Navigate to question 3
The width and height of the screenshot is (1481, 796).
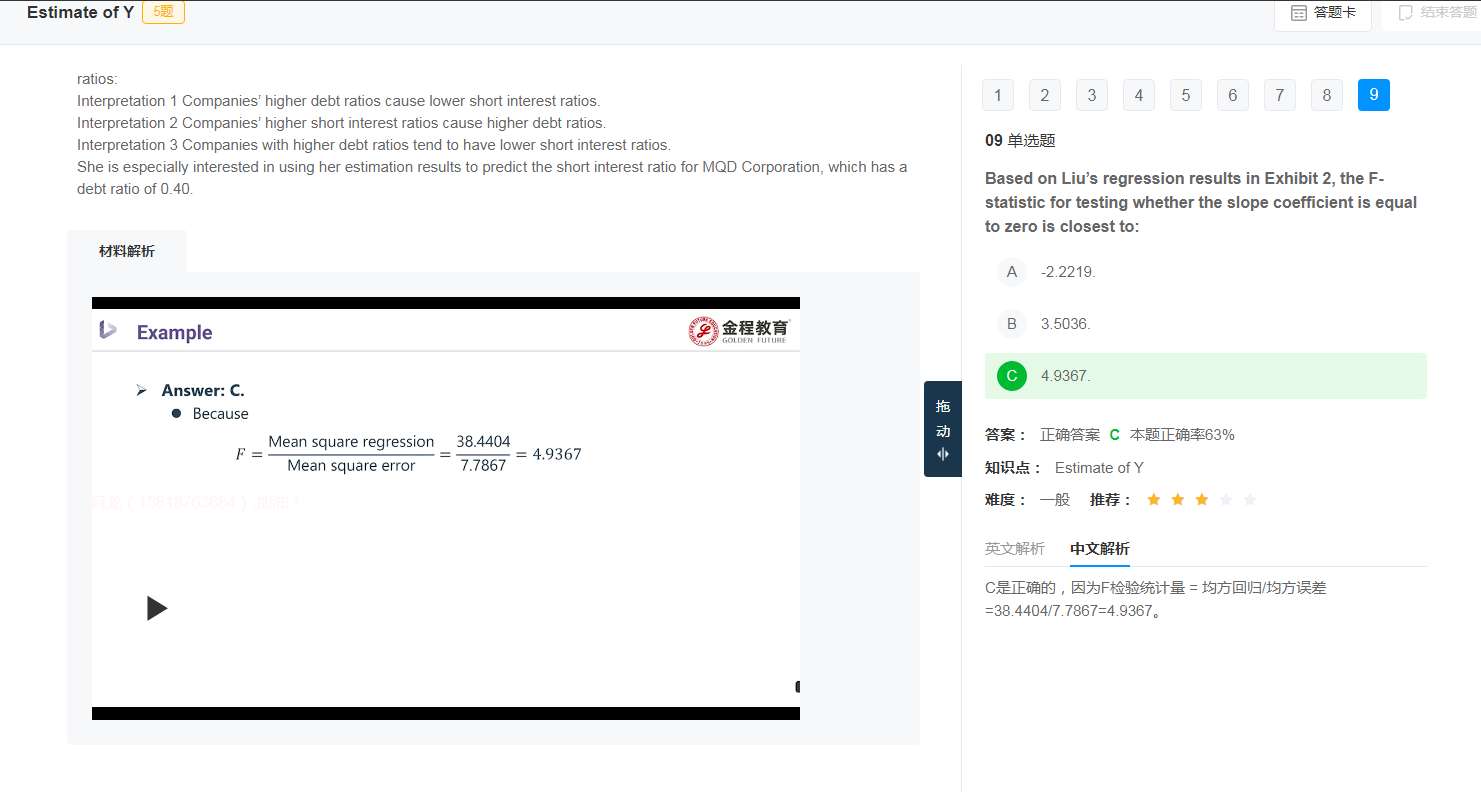tap(1091, 95)
